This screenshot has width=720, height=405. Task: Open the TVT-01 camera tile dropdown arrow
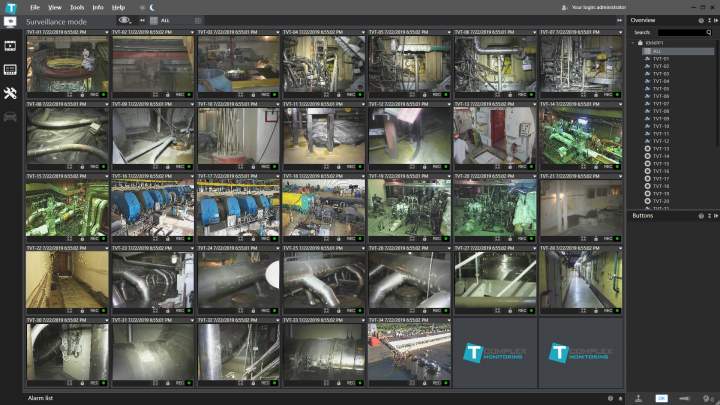[107, 33]
